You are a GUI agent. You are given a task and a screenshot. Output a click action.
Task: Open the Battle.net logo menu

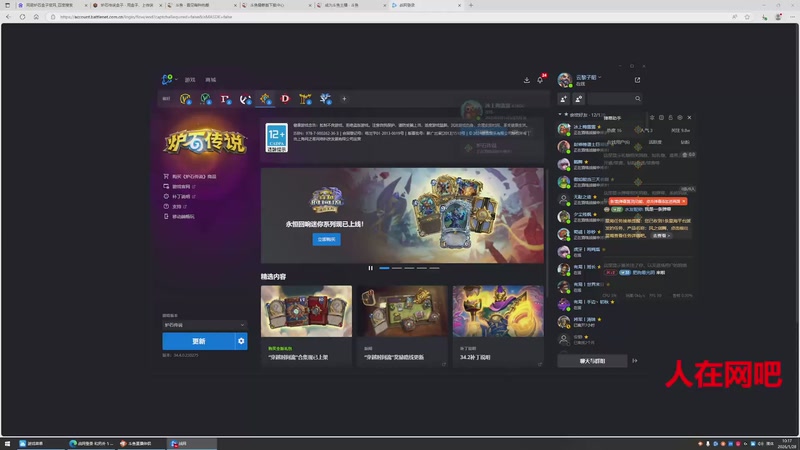tap(168, 80)
